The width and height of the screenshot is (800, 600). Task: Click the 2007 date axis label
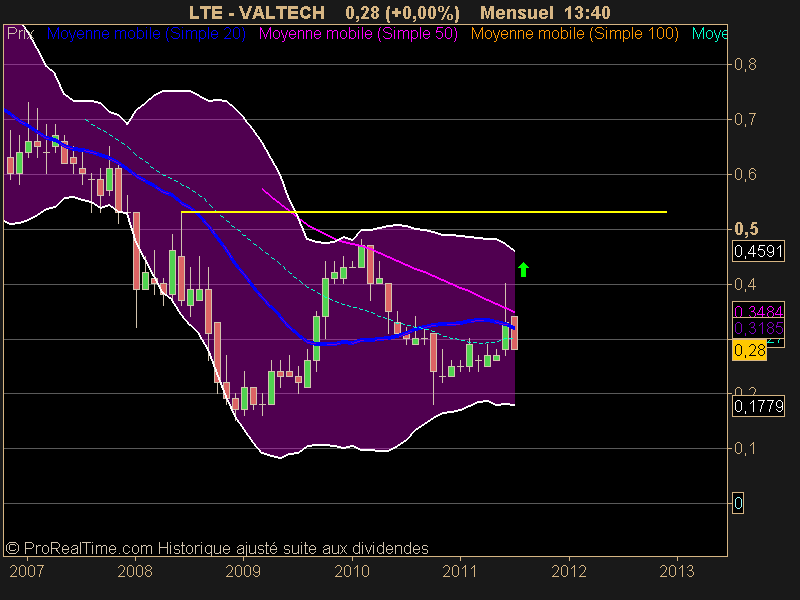tap(27, 571)
